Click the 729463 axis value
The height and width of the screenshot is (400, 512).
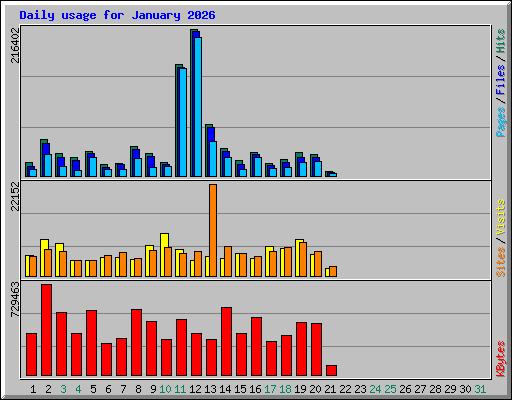click(x=15, y=299)
